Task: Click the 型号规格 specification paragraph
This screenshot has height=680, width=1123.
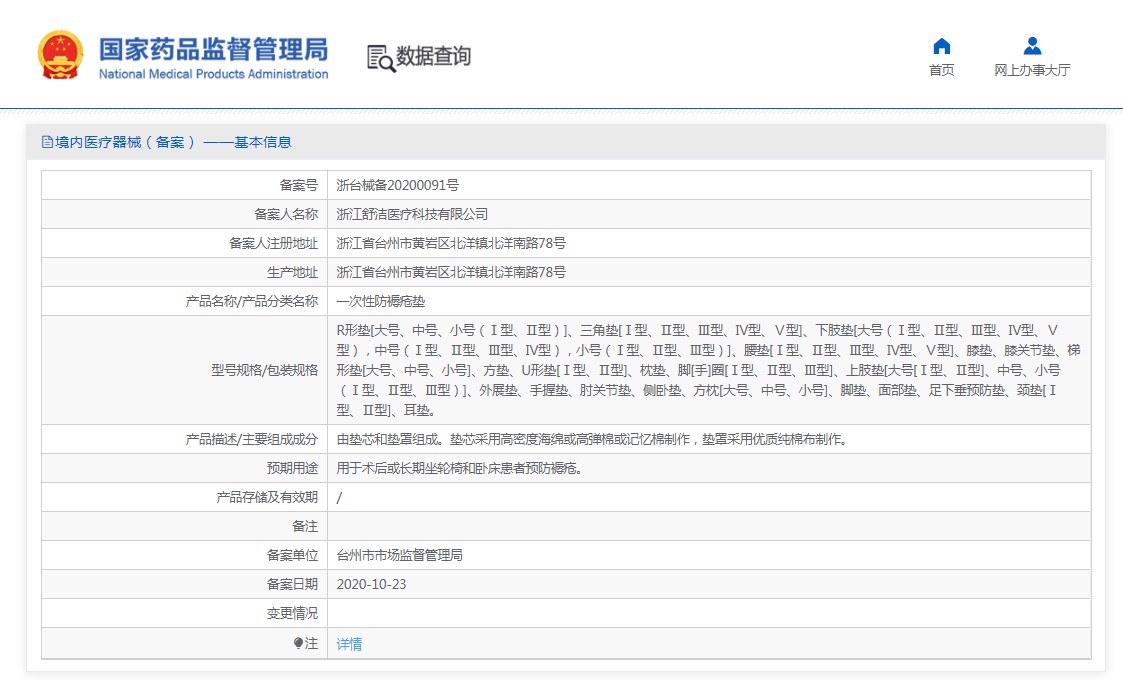Action: point(708,370)
